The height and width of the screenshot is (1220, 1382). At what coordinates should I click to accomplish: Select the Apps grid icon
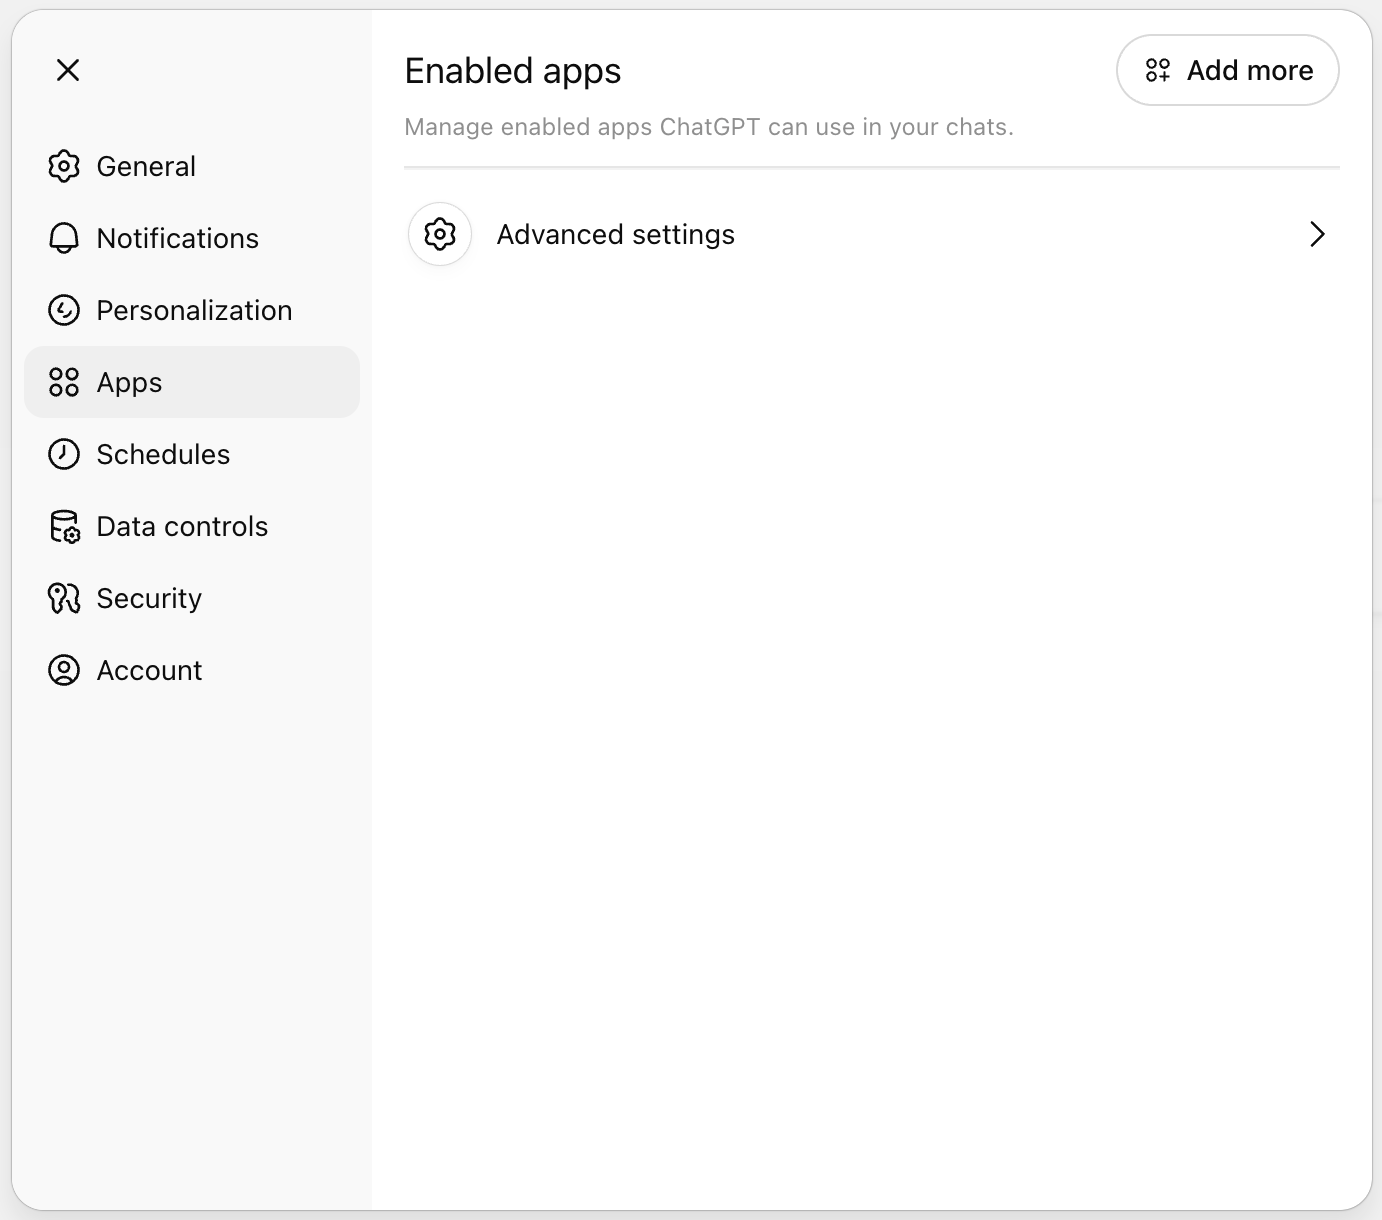pyautogui.click(x=64, y=382)
